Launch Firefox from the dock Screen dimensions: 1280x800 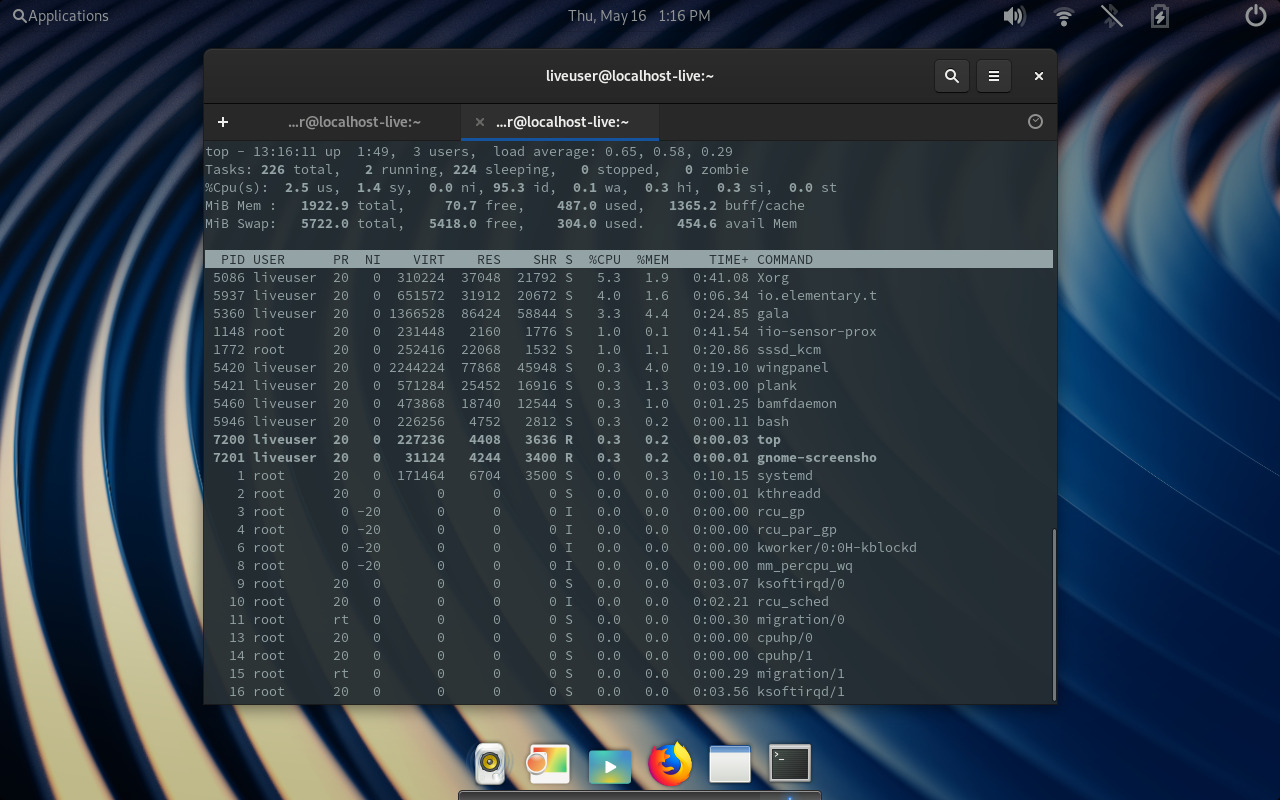pos(669,763)
